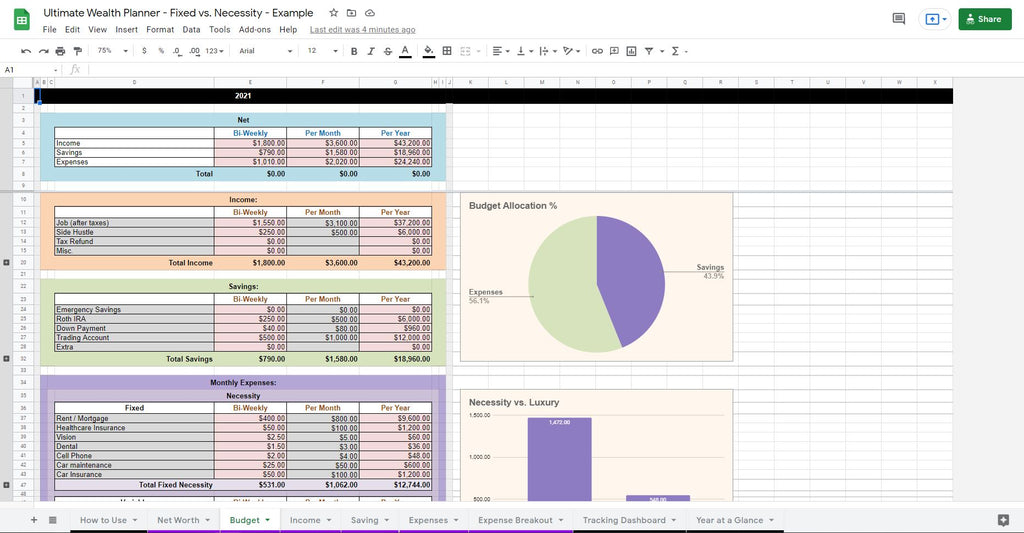Click the green Share button

click(x=985, y=19)
